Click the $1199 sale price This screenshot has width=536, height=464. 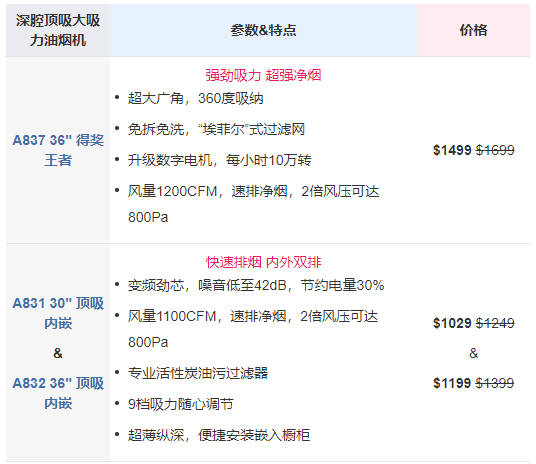[x=452, y=383]
